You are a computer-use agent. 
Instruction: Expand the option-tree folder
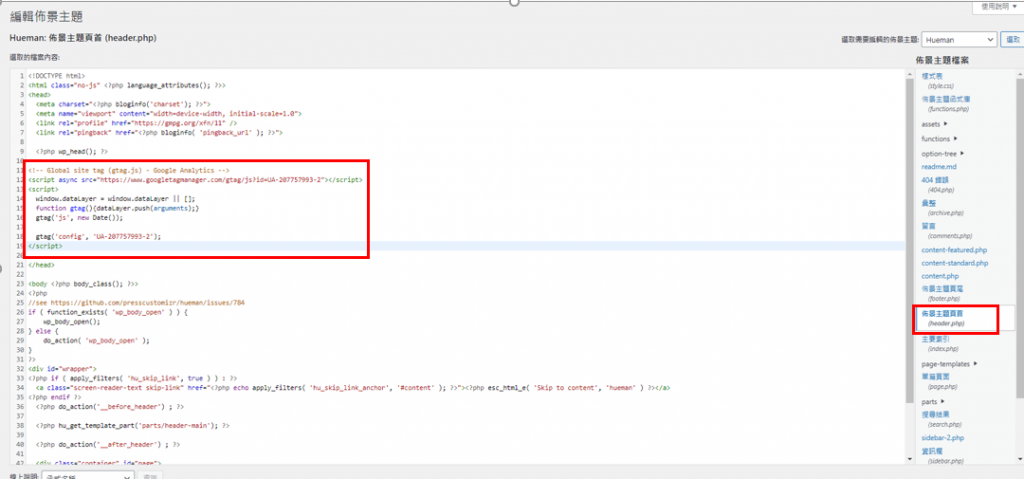[943, 154]
